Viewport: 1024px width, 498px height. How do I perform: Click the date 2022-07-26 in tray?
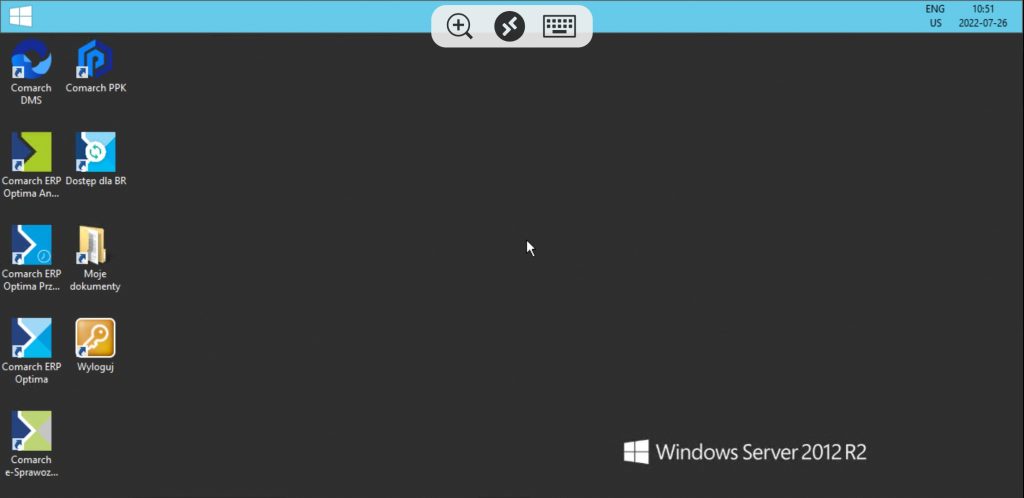983,23
